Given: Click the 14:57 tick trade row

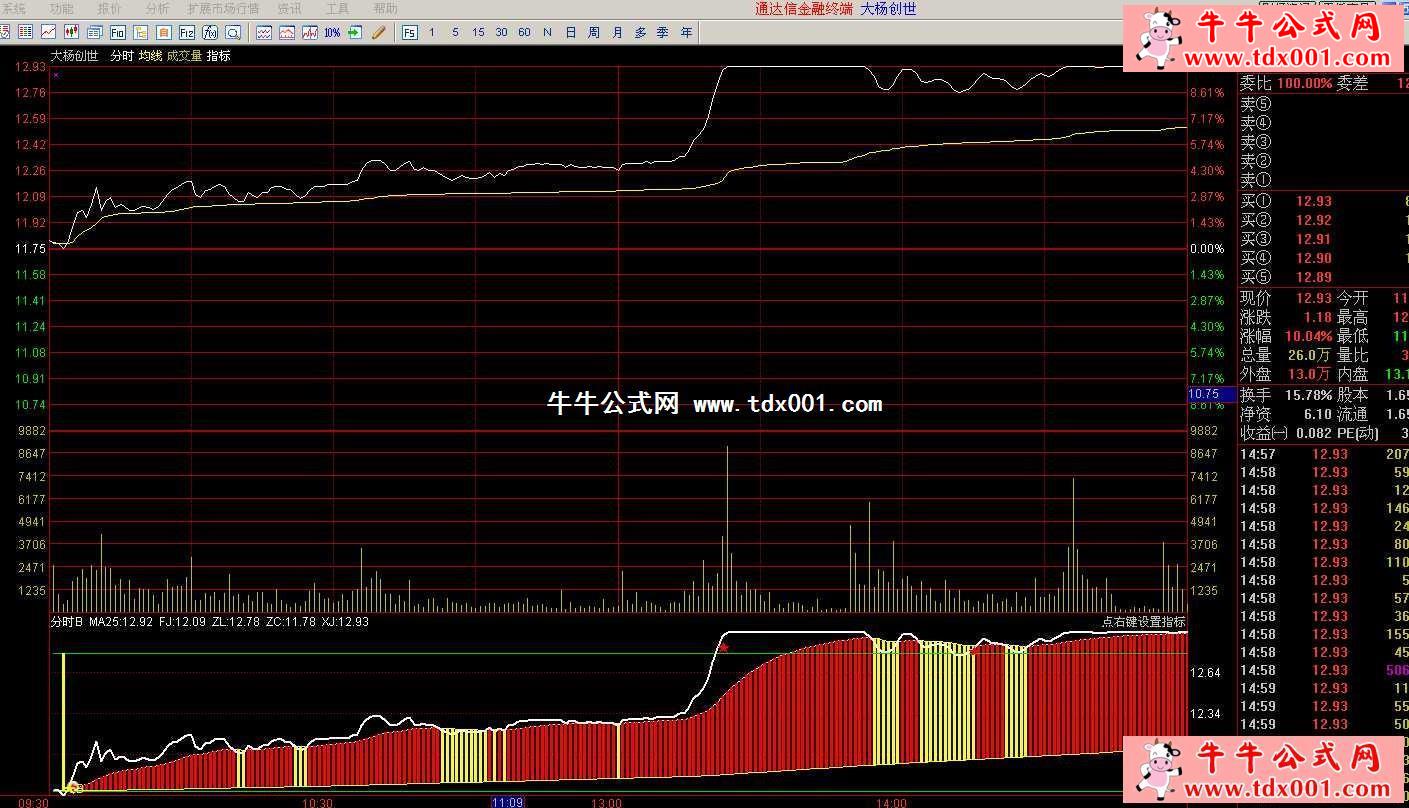Looking at the screenshot, I should coord(1323,454).
